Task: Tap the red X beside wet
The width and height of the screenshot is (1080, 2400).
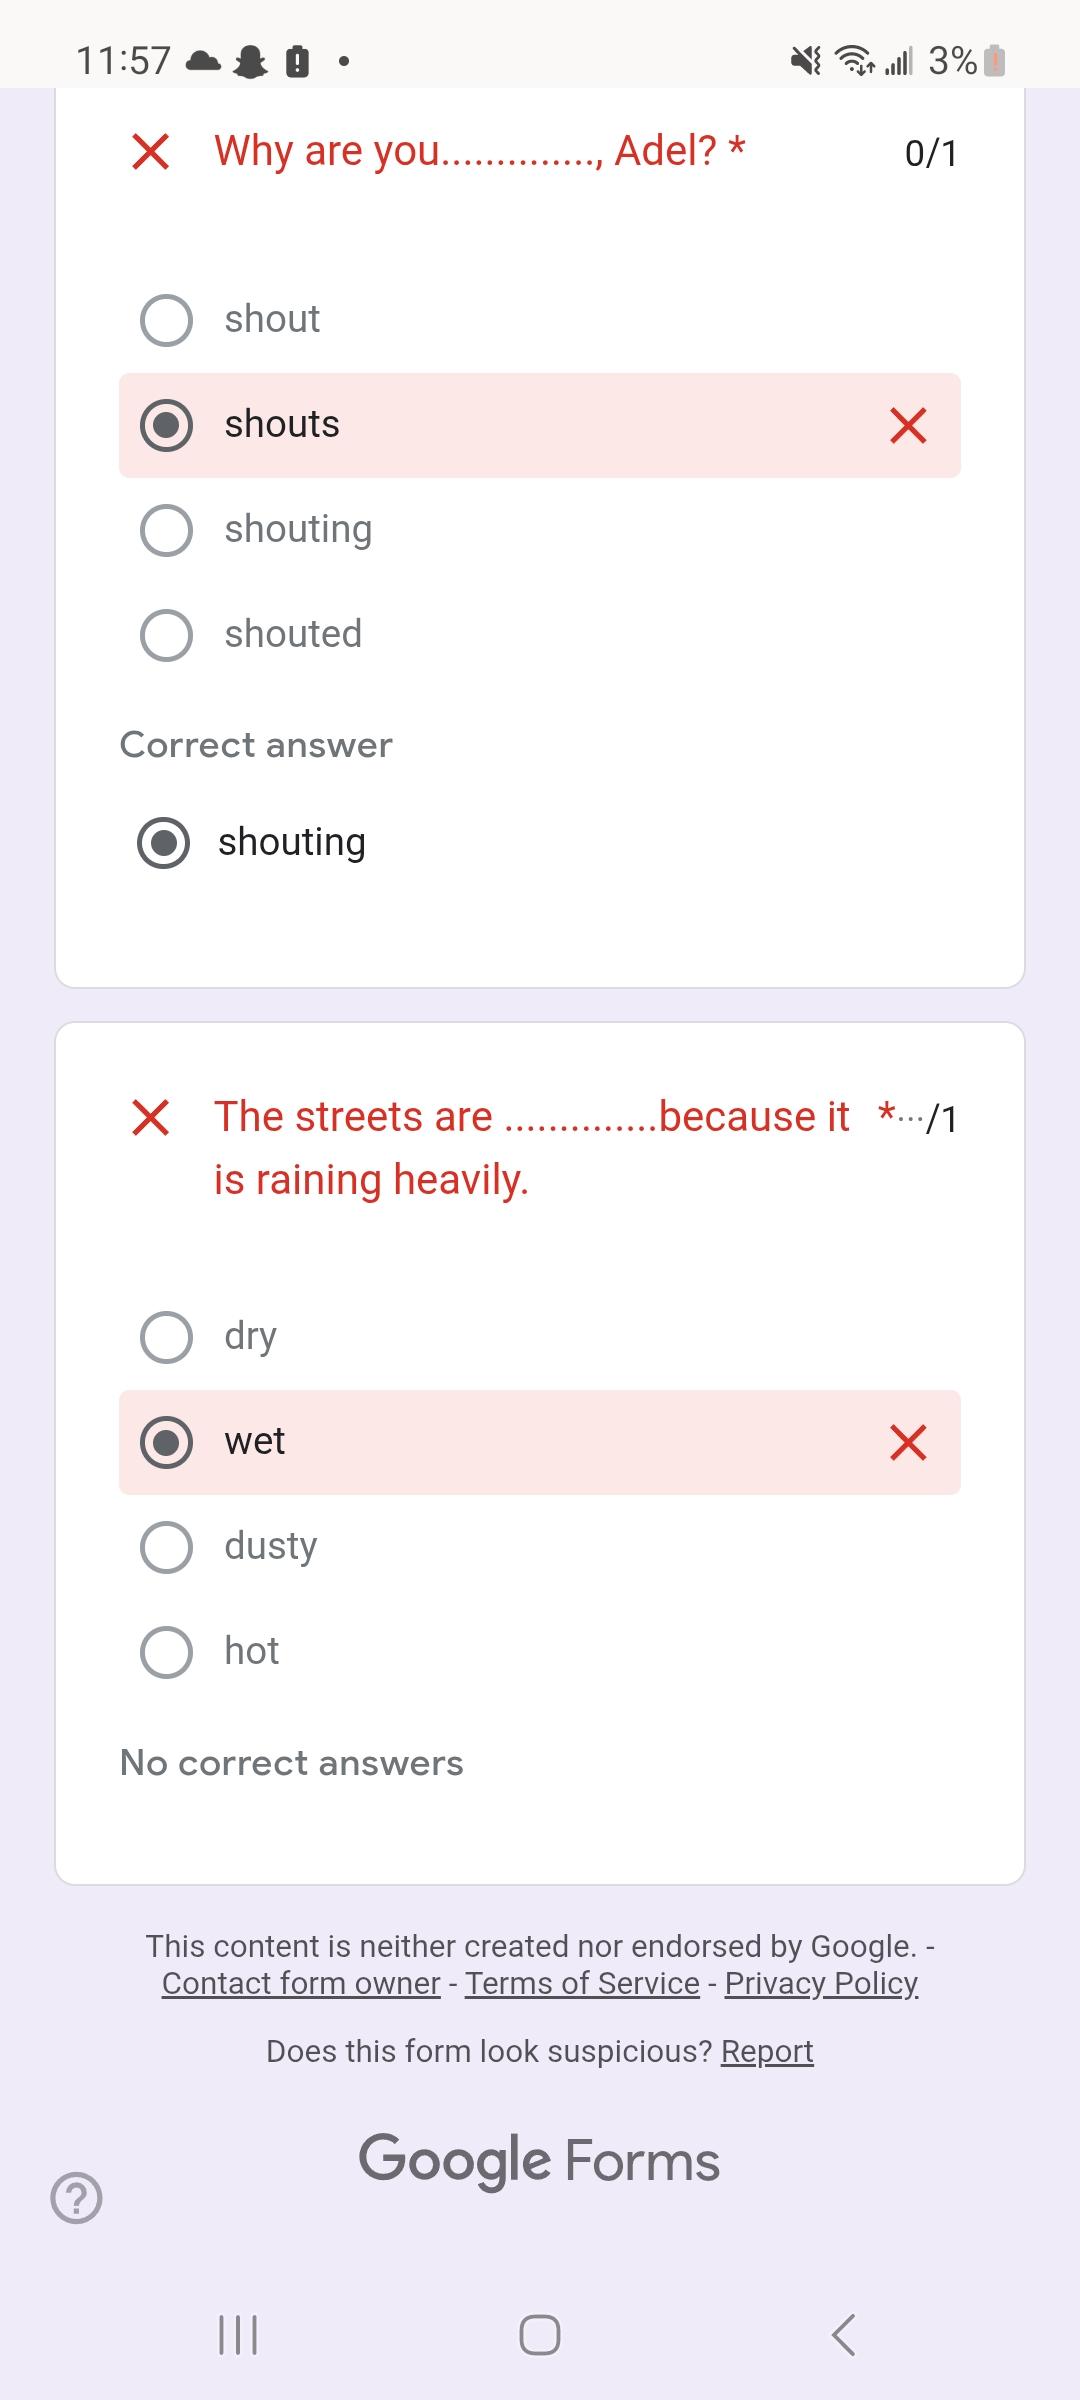Action: point(907,1443)
